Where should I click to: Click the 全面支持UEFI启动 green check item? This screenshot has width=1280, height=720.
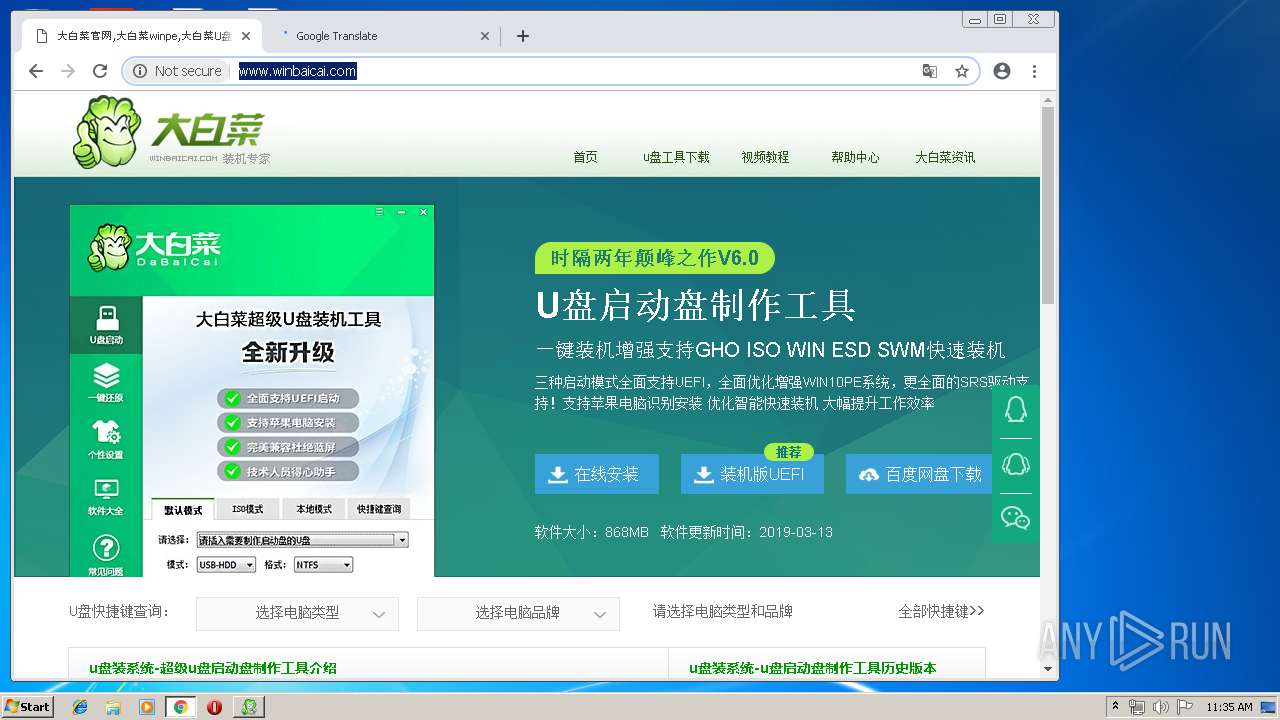(290, 398)
